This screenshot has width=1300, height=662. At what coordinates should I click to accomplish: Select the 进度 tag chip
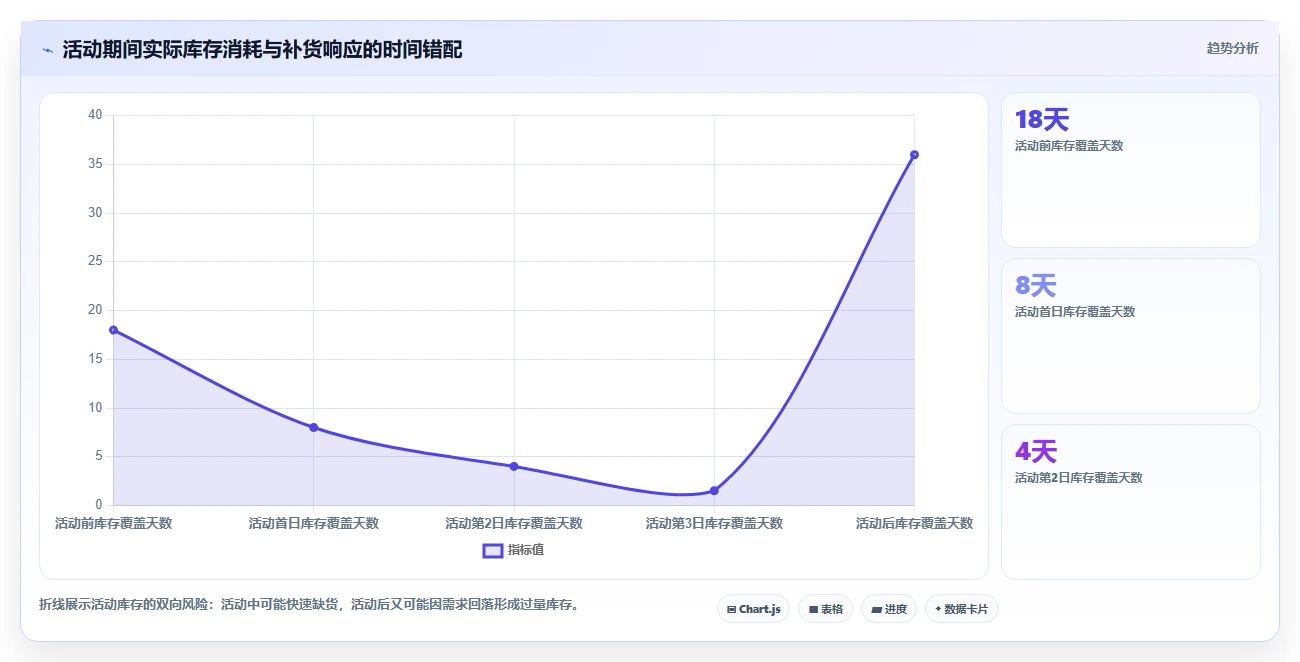point(888,609)
